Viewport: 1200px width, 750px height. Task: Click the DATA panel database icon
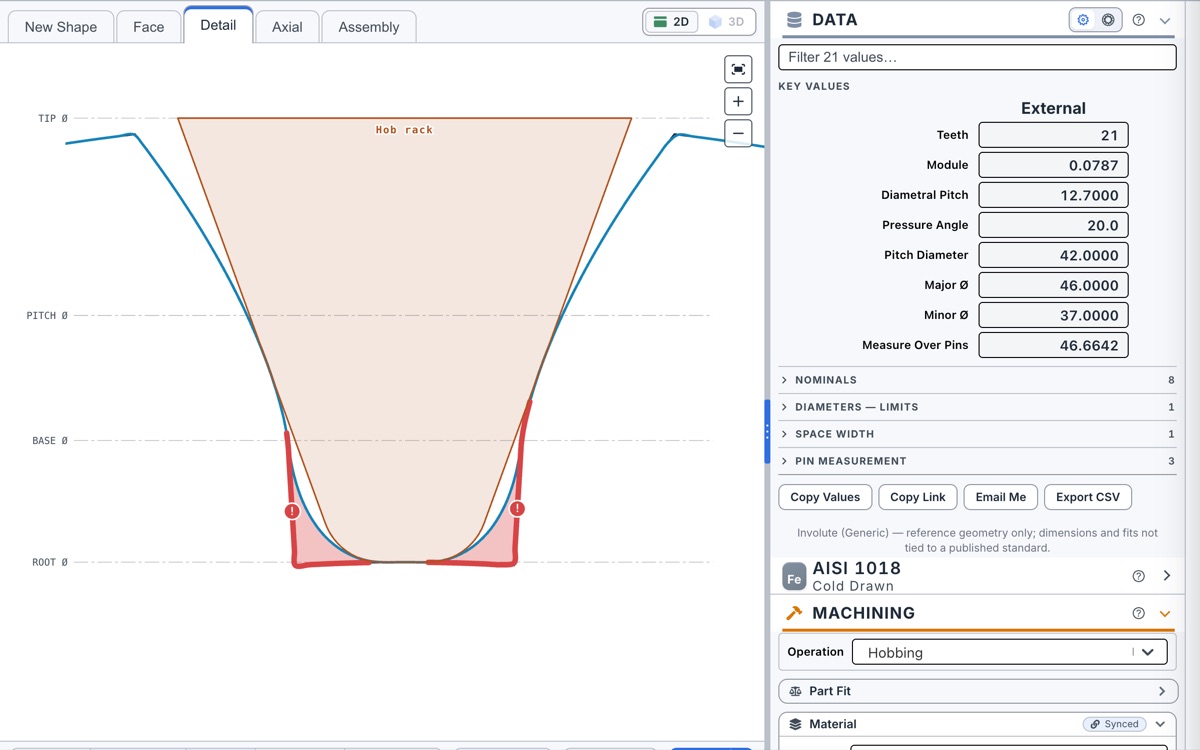[x=795, y=20]
